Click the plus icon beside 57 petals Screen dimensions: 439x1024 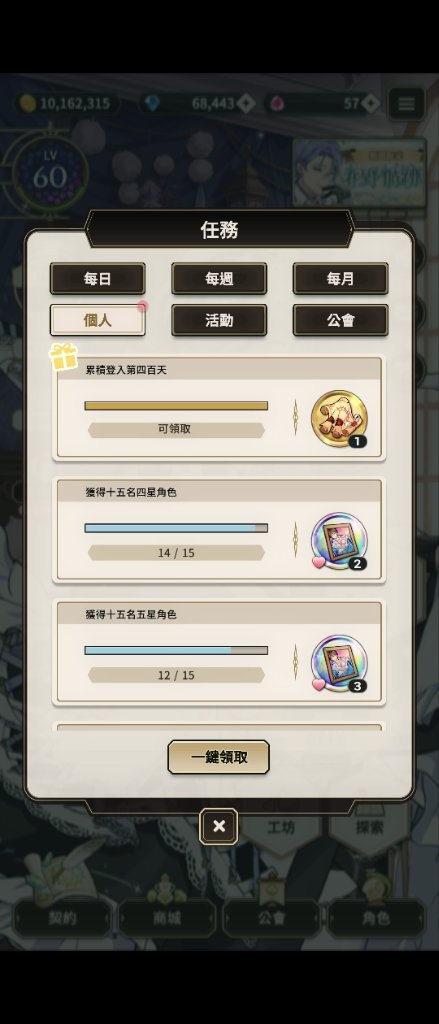click(x=370, y=103)
